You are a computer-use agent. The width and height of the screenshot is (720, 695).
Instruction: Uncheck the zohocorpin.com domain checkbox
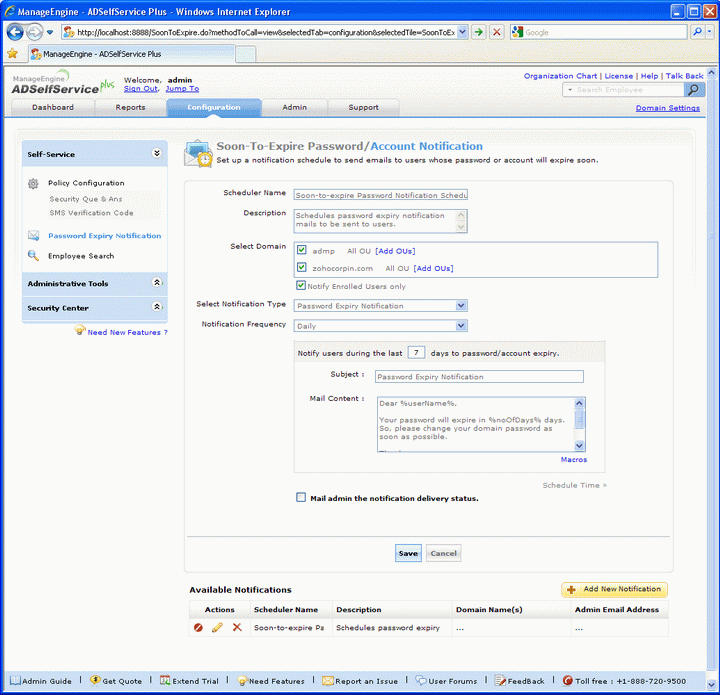(301, 267)
